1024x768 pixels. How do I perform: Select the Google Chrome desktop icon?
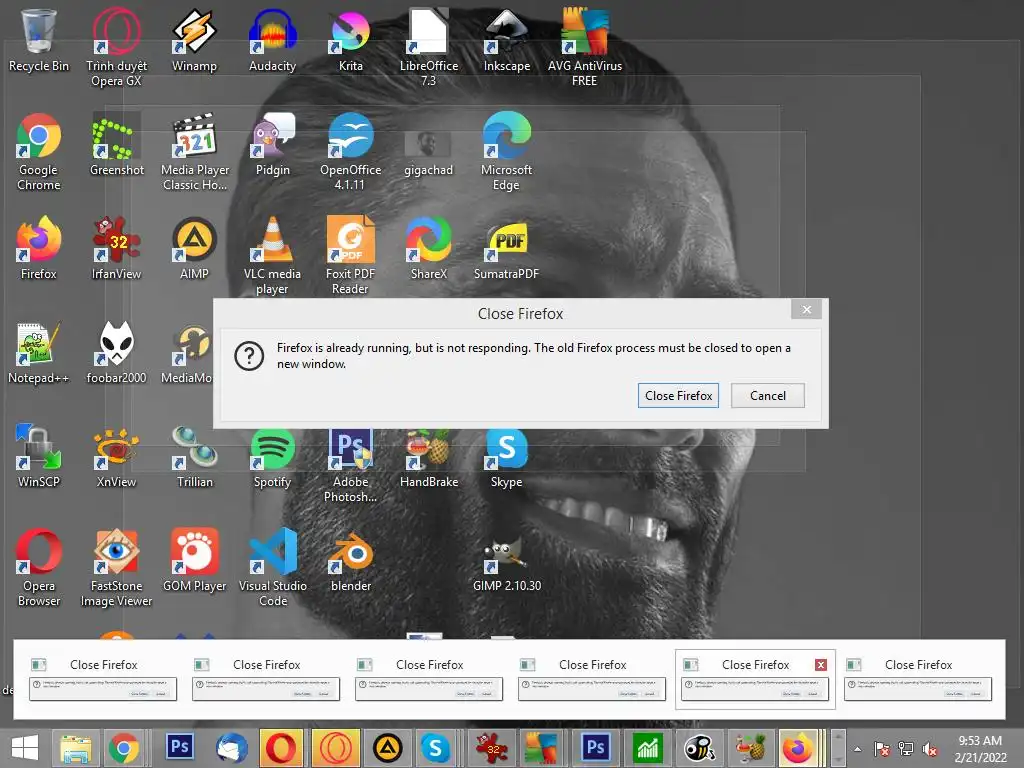point(39,152)
